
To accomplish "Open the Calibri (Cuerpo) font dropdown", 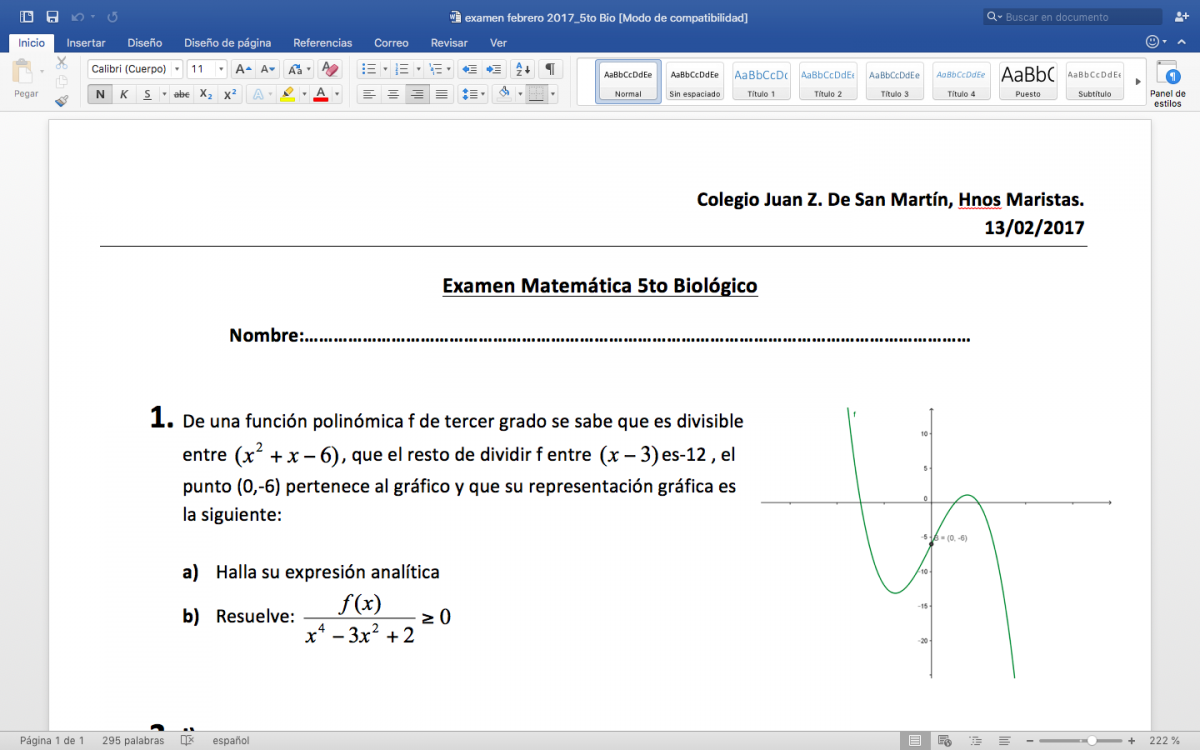I will [x=135, y=69].
